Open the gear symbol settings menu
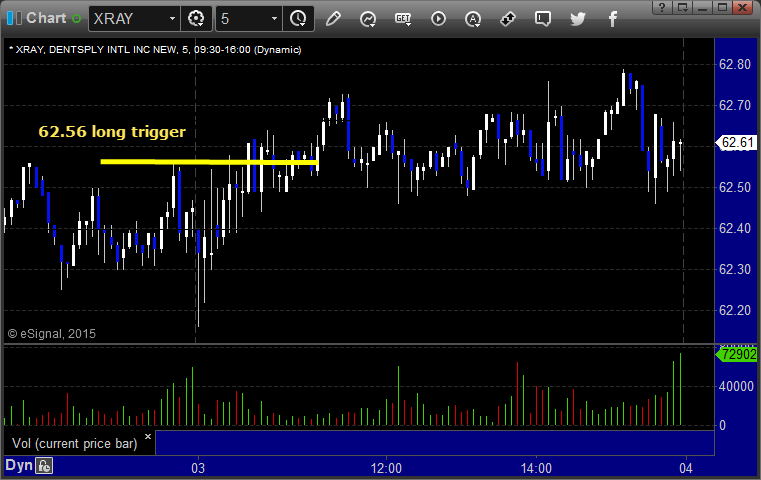Viewport: 761px width, 480px height. [x=196, y=18]
